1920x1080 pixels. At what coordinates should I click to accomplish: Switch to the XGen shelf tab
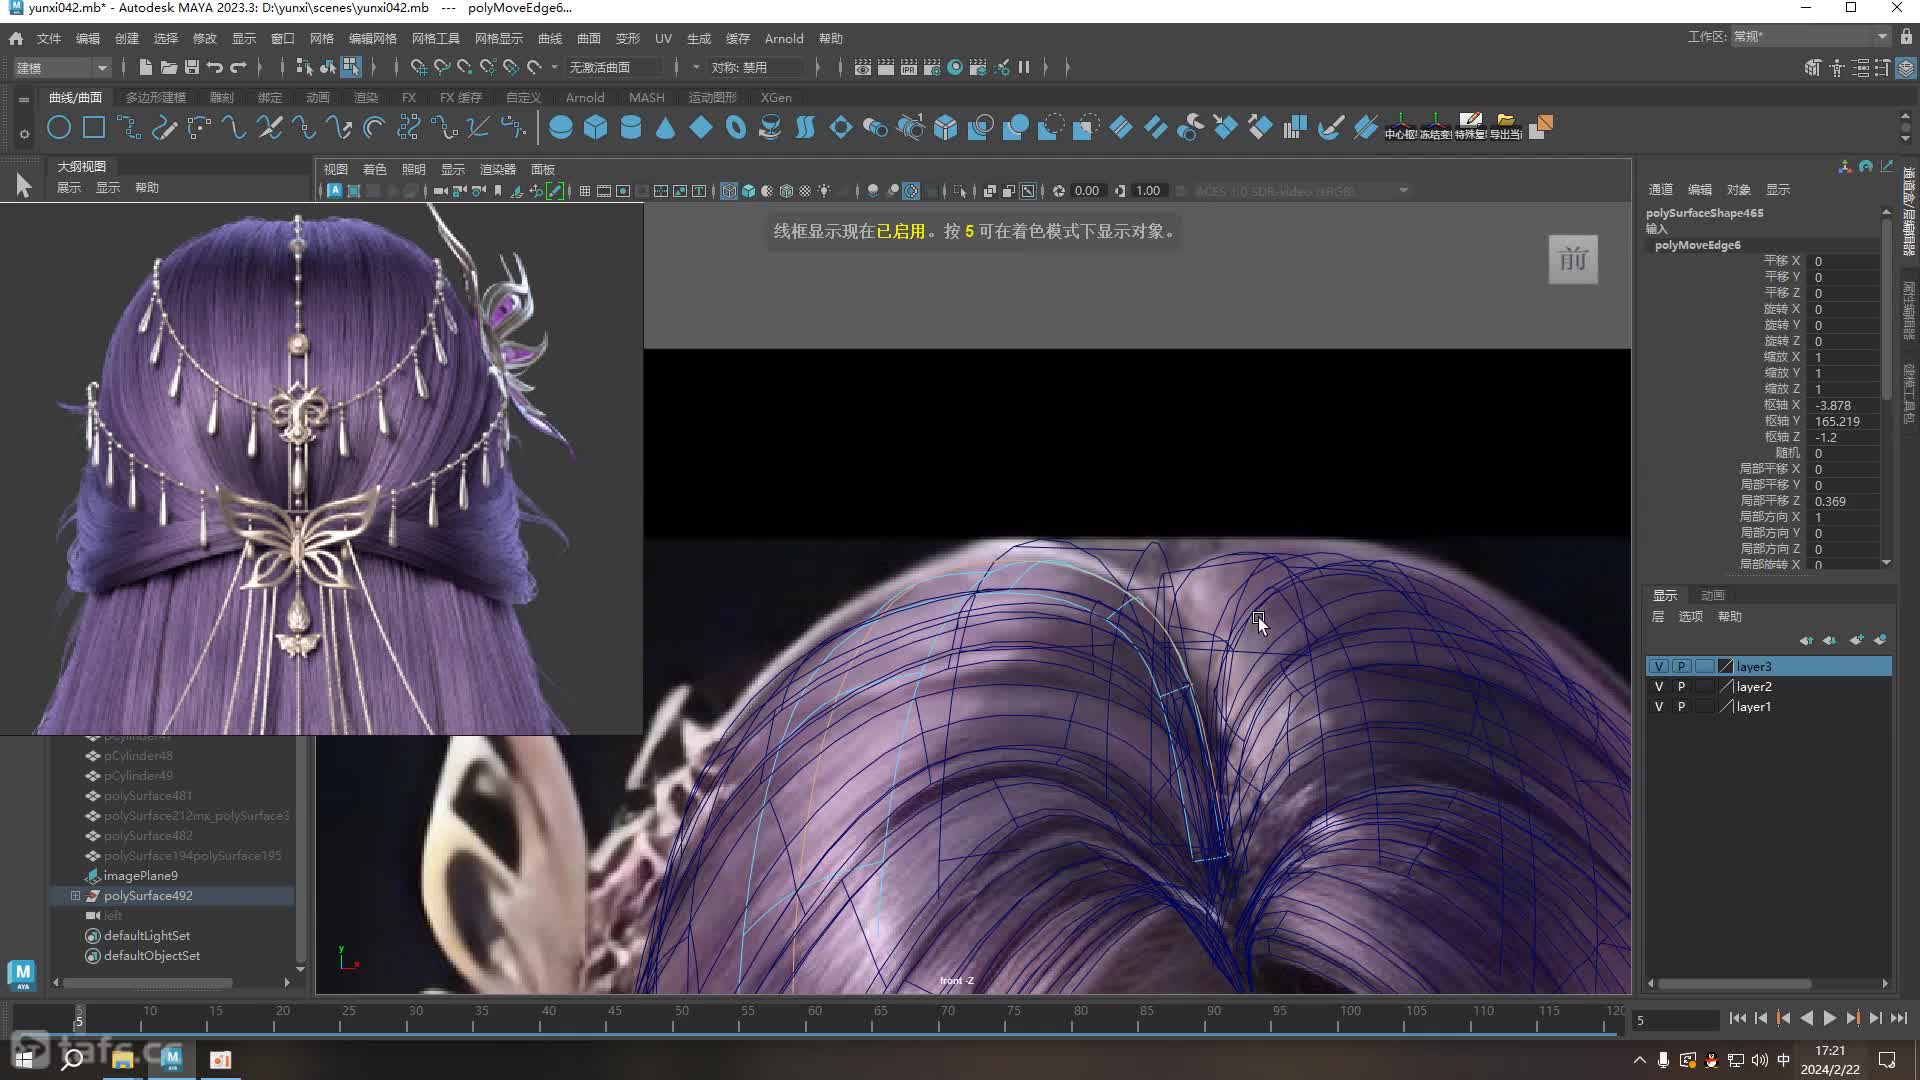(776, 97)
